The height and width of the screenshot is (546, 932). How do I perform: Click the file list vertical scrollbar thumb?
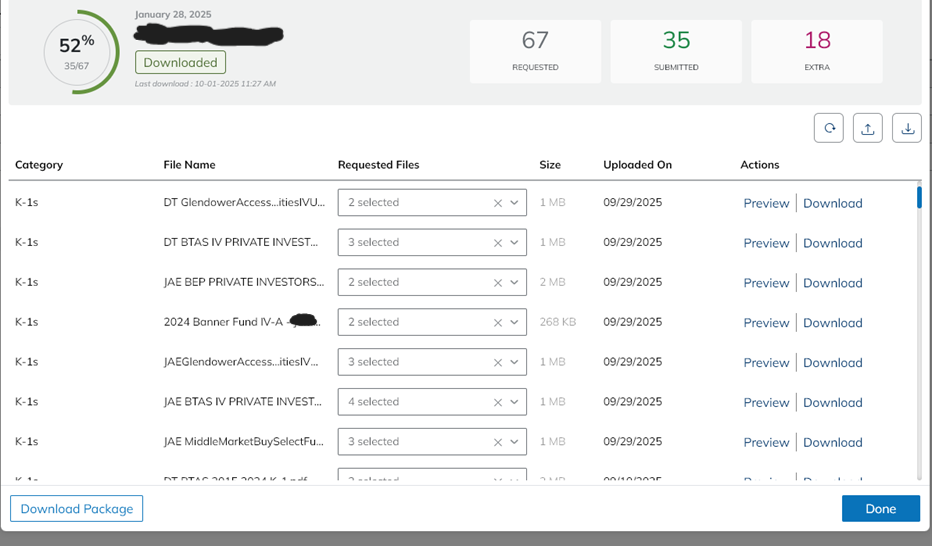pyautogui.click(x=919, y=197)
